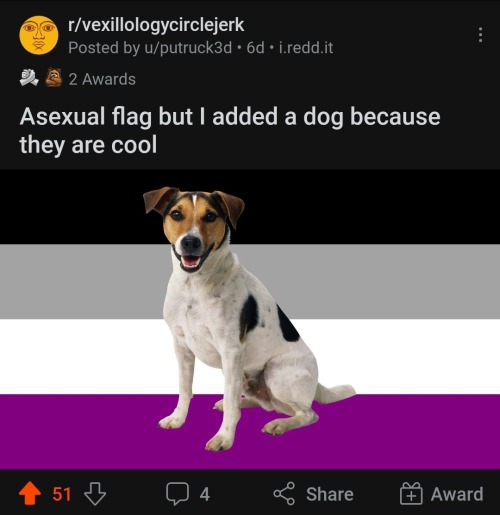500x515 pixels.
Task: Click the gift box Award icon
Action: click(411, 493)
